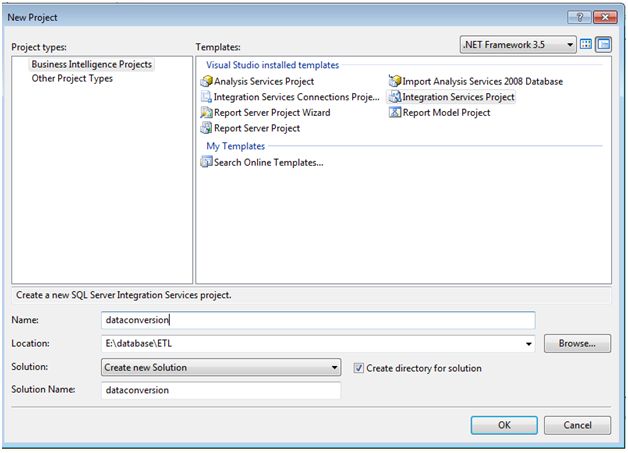Click the Search Online Templates icon
The image size is (628, 453).
click(206, 162)
